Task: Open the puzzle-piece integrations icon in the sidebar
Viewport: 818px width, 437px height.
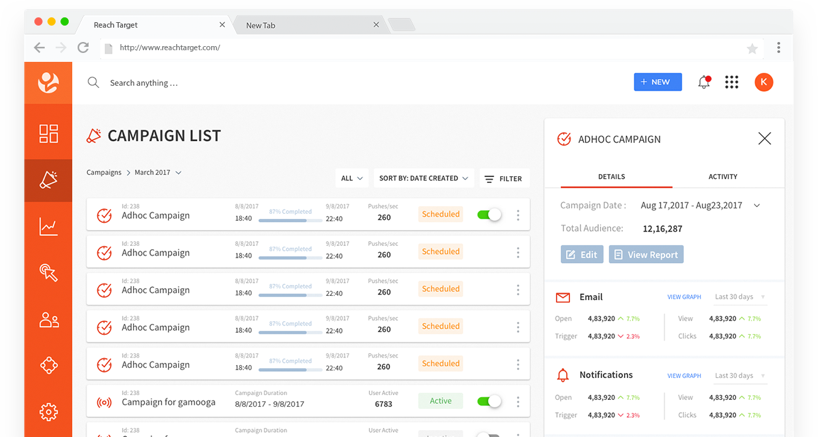Action: [x=49, y=365]
